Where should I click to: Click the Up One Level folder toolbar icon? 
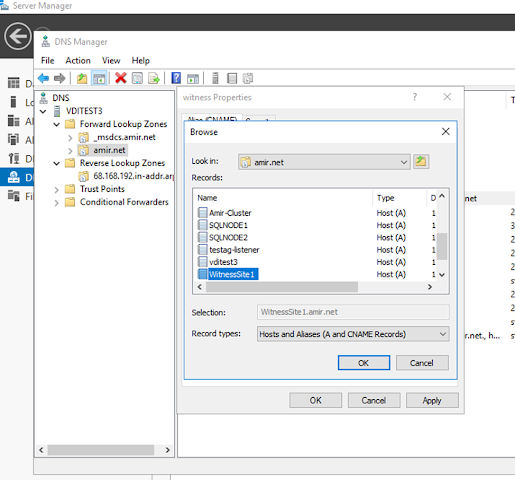tap(82, 78)
